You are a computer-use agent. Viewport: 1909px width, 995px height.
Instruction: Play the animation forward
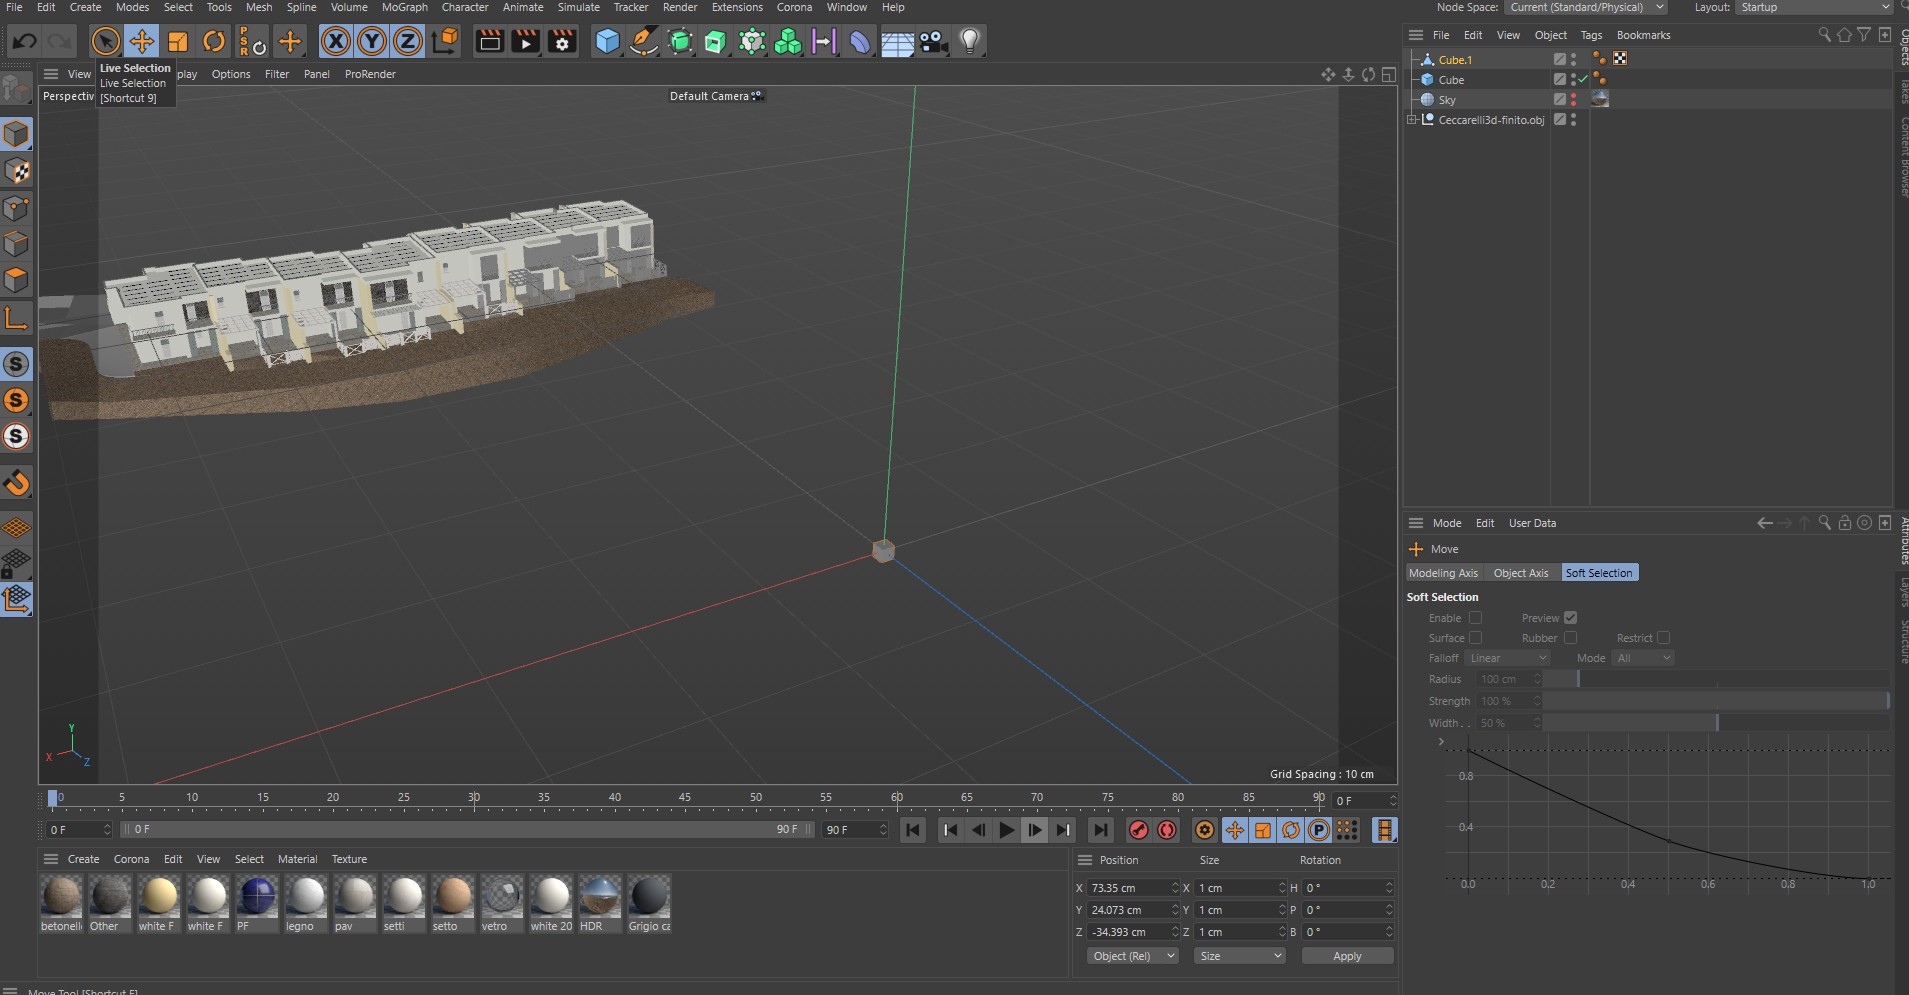point(1007,830)
